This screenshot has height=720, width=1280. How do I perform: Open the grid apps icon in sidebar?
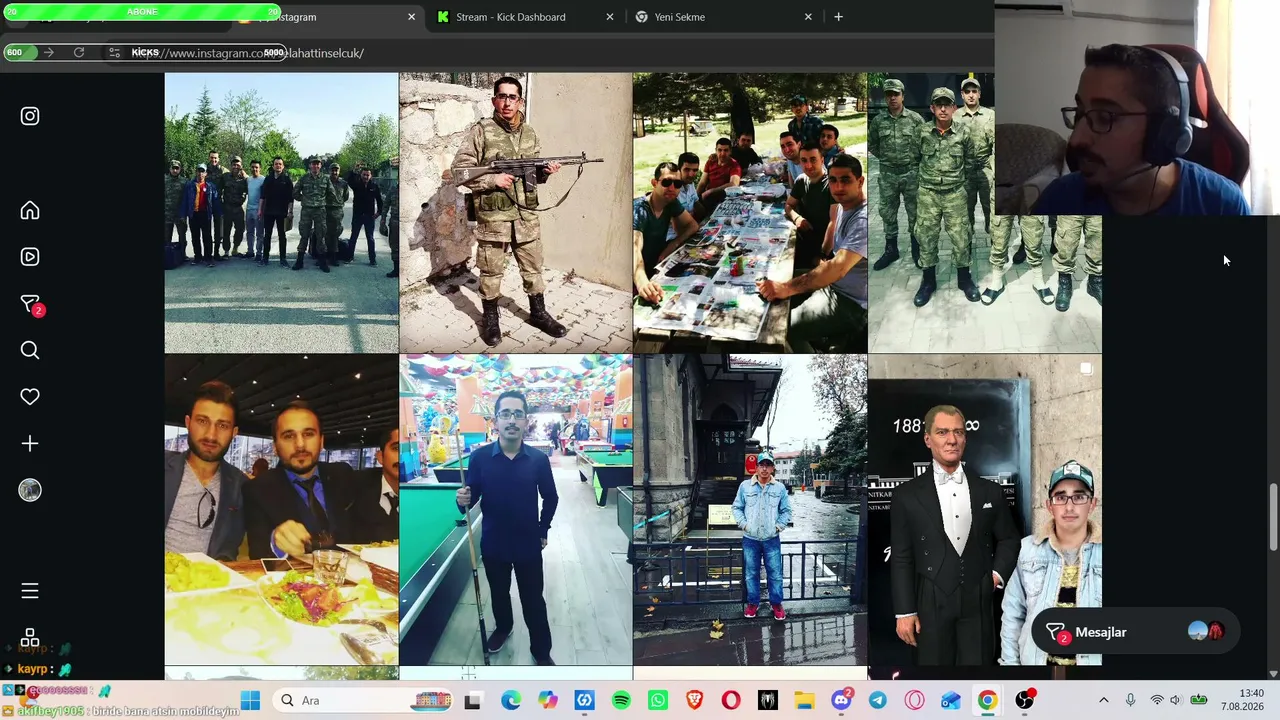tap(30, 637)
